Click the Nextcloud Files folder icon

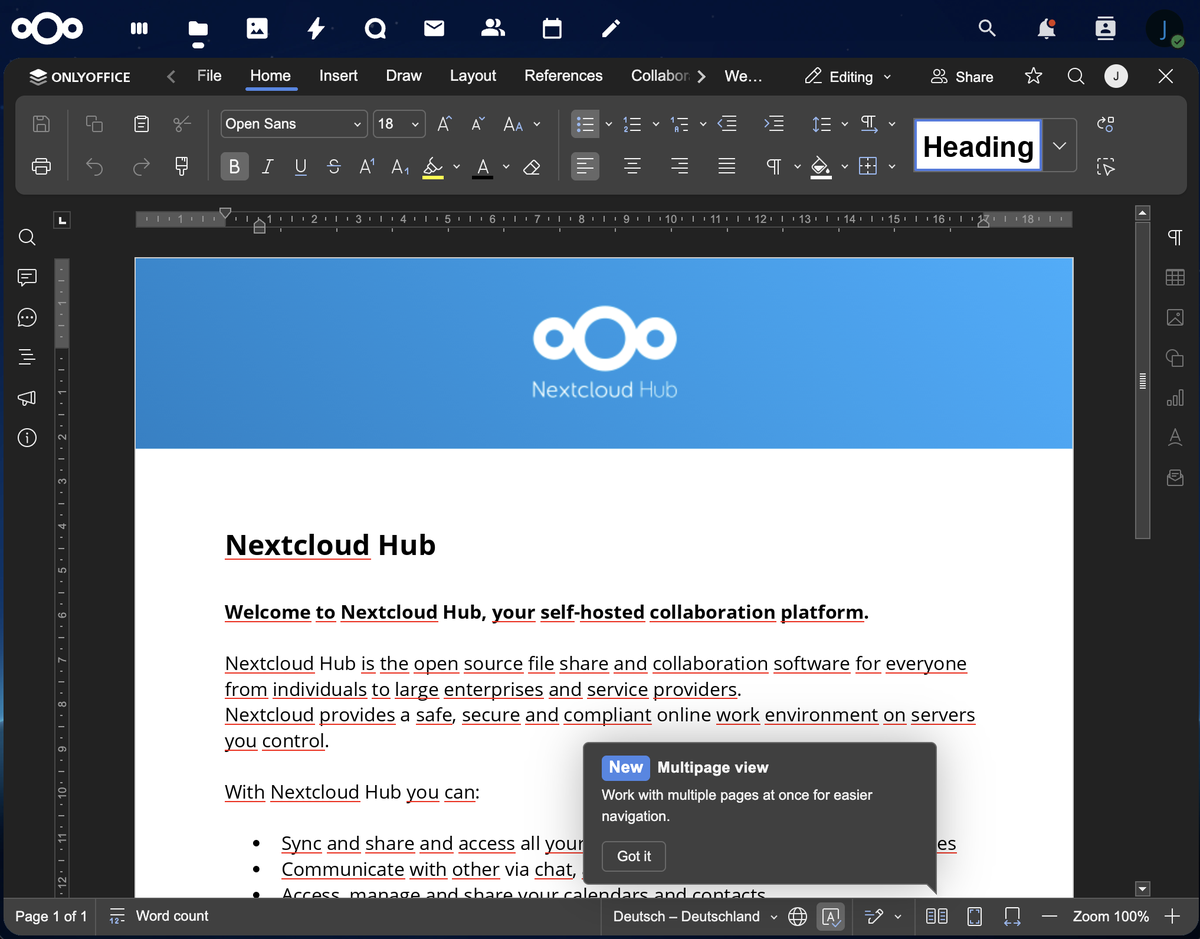click(x=198, y=29)
